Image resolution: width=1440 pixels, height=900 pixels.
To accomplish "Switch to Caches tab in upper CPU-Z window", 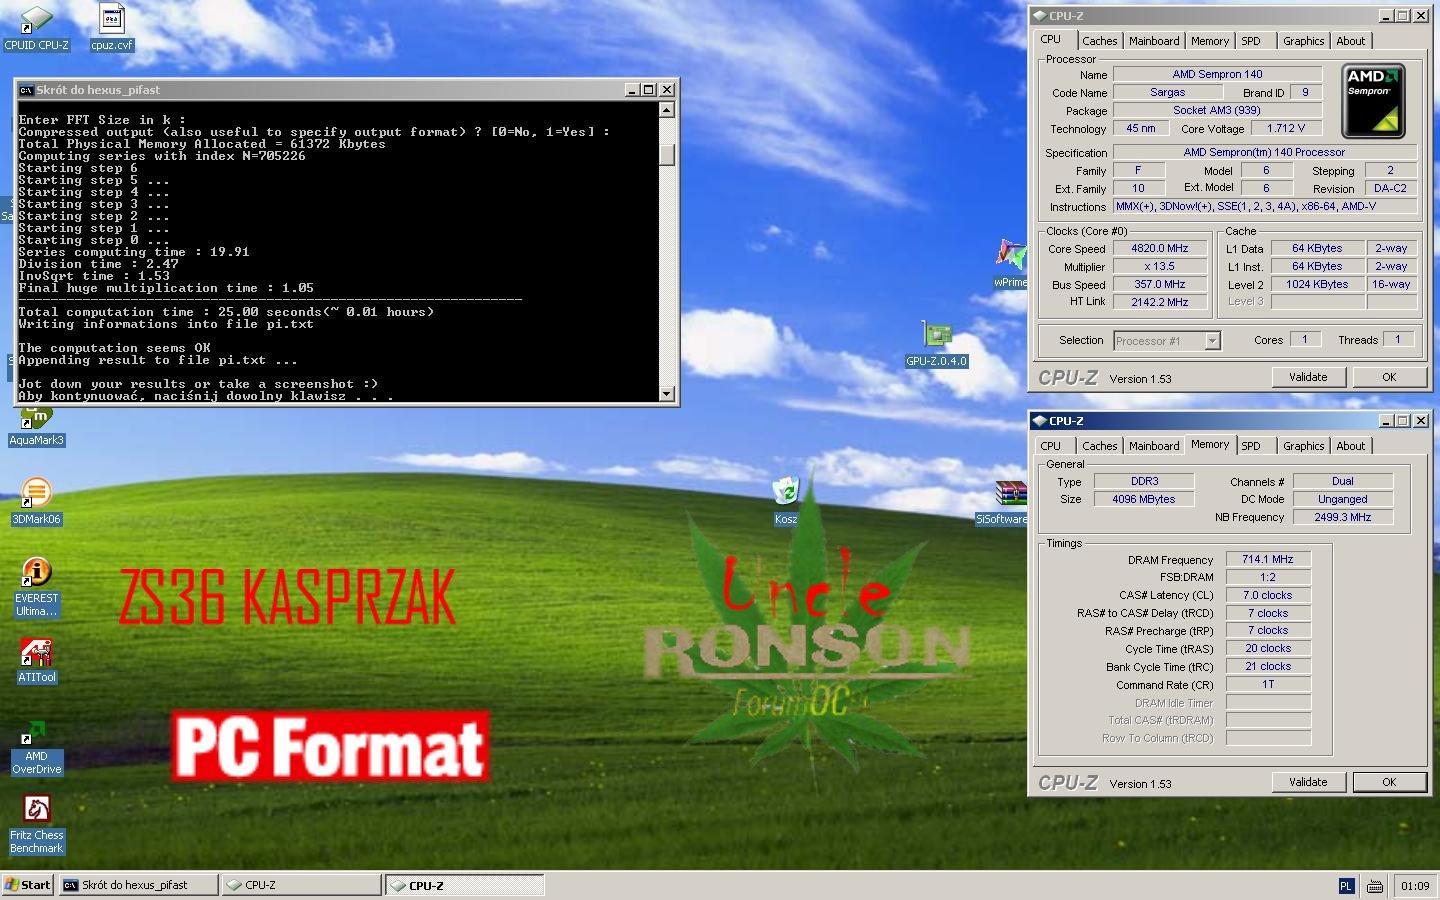I will pos(1099,41).
